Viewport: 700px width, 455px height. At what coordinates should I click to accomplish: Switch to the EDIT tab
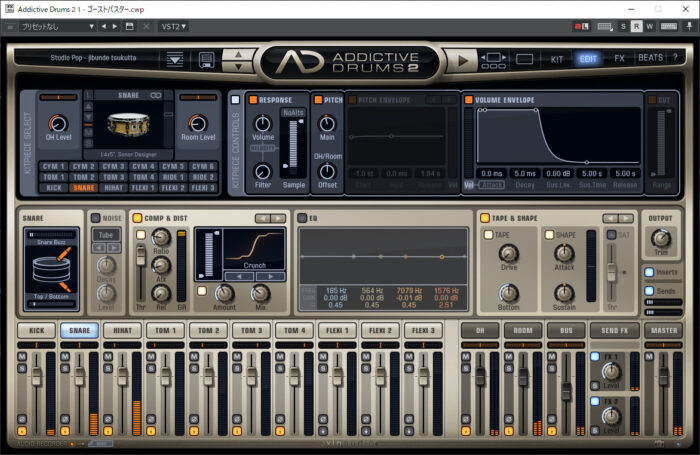[588, 58]
